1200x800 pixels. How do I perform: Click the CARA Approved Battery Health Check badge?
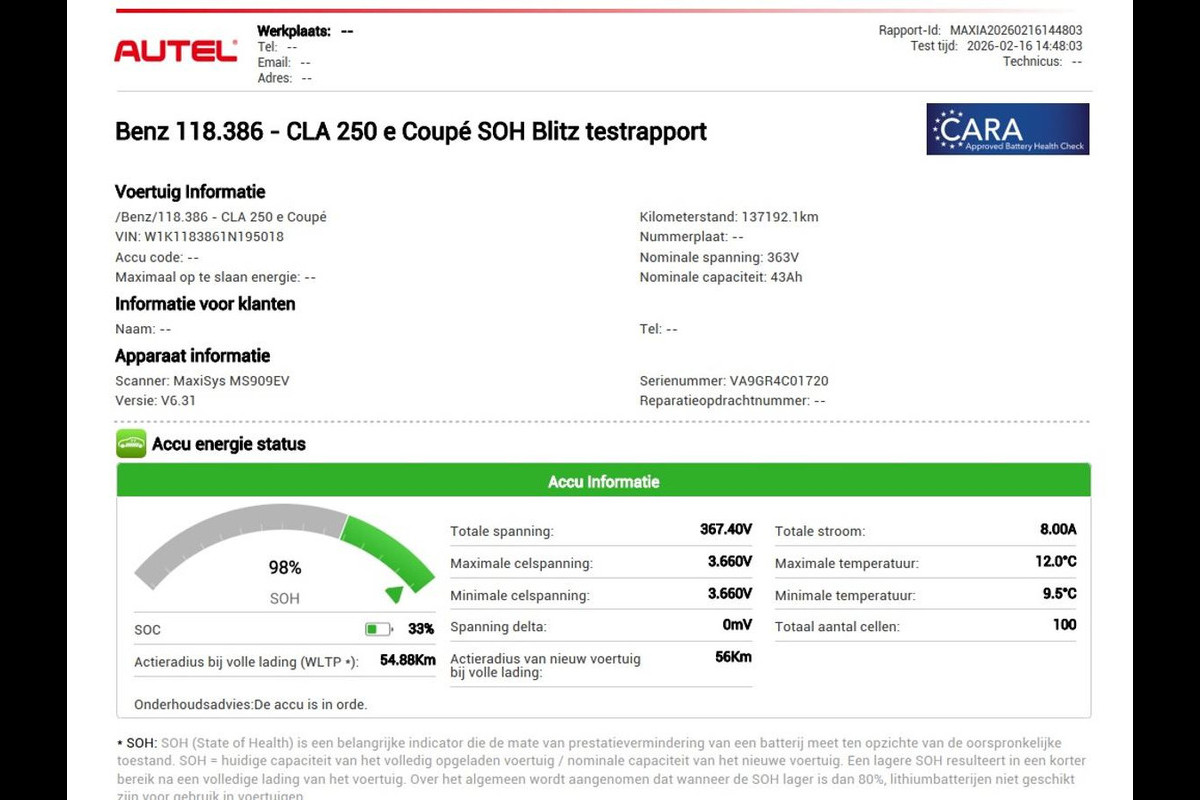(1007, 129)
